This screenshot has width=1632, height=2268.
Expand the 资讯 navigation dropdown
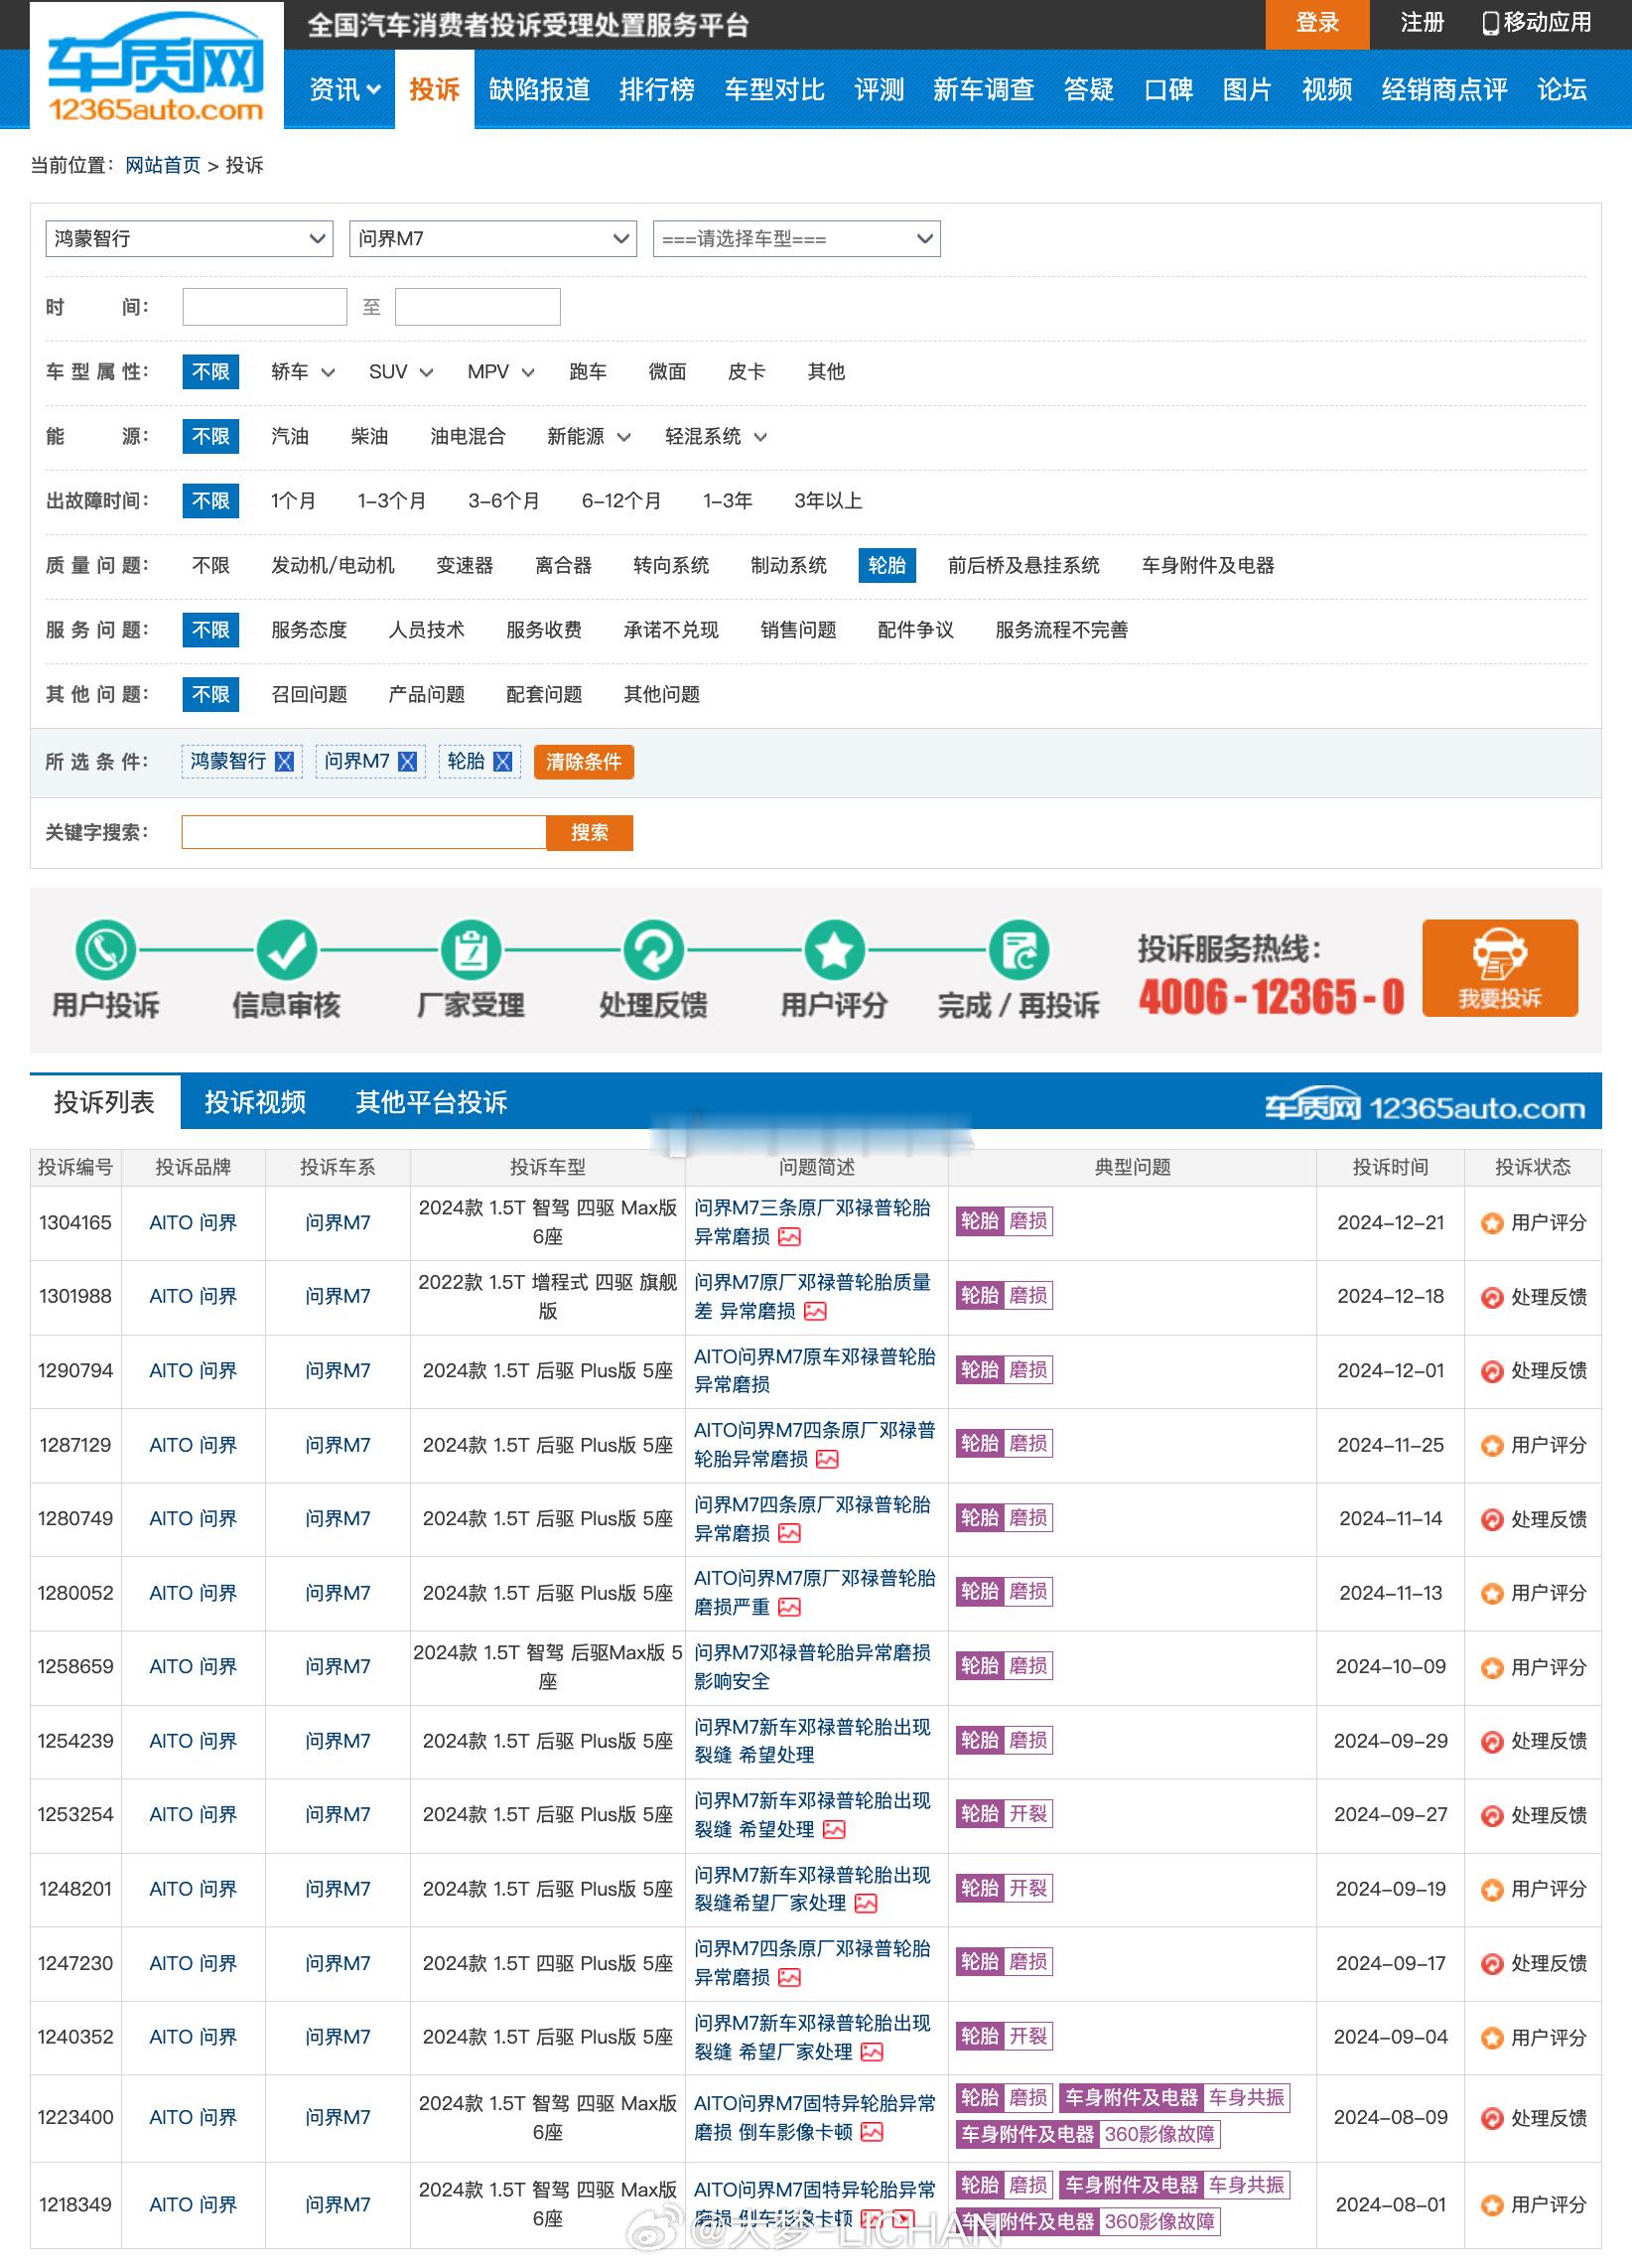tap(344, 90)
